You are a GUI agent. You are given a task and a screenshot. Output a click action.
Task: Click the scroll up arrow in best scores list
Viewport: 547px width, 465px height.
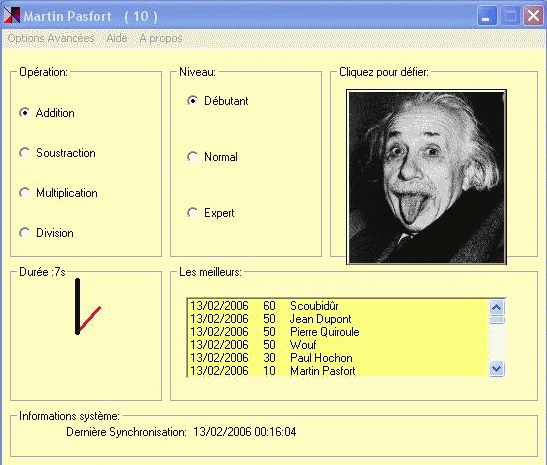point(496,307)
